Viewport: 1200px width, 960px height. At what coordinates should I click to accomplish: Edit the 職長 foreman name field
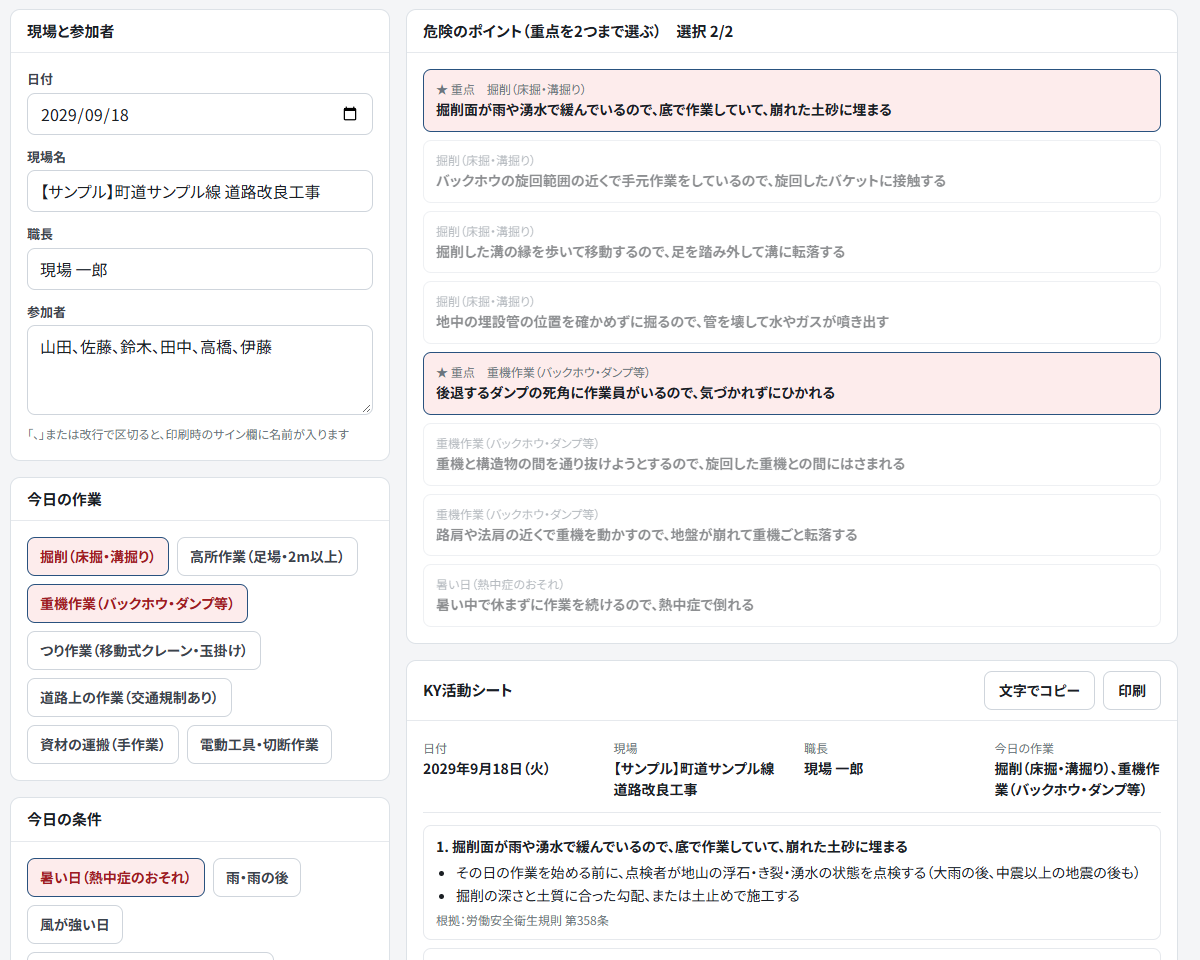pyautogui.click(x=200, y=269)
